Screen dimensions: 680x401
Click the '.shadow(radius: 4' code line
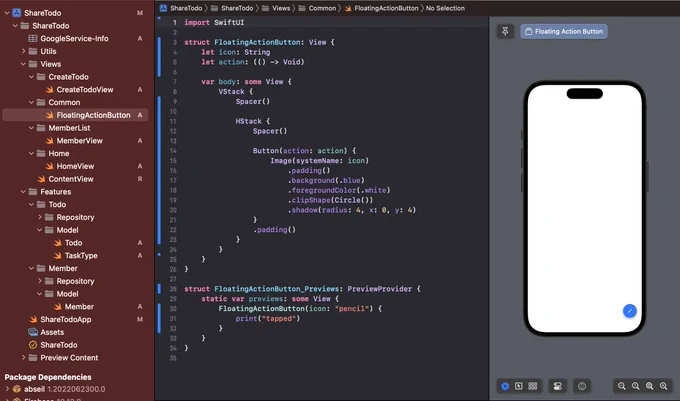click(352, 210)
